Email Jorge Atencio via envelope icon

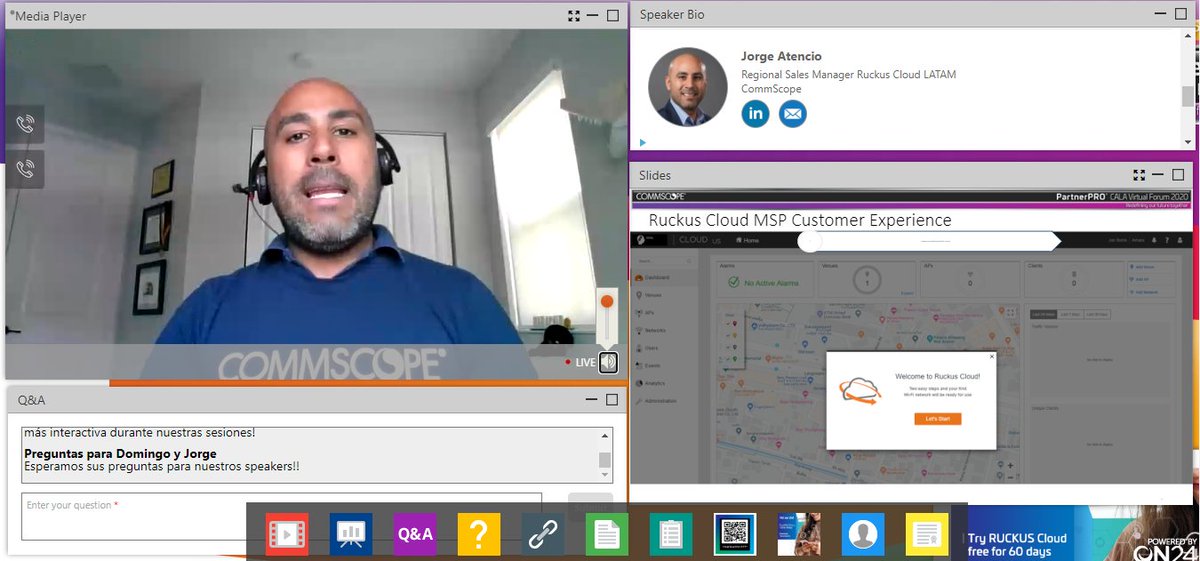(793, 114)
